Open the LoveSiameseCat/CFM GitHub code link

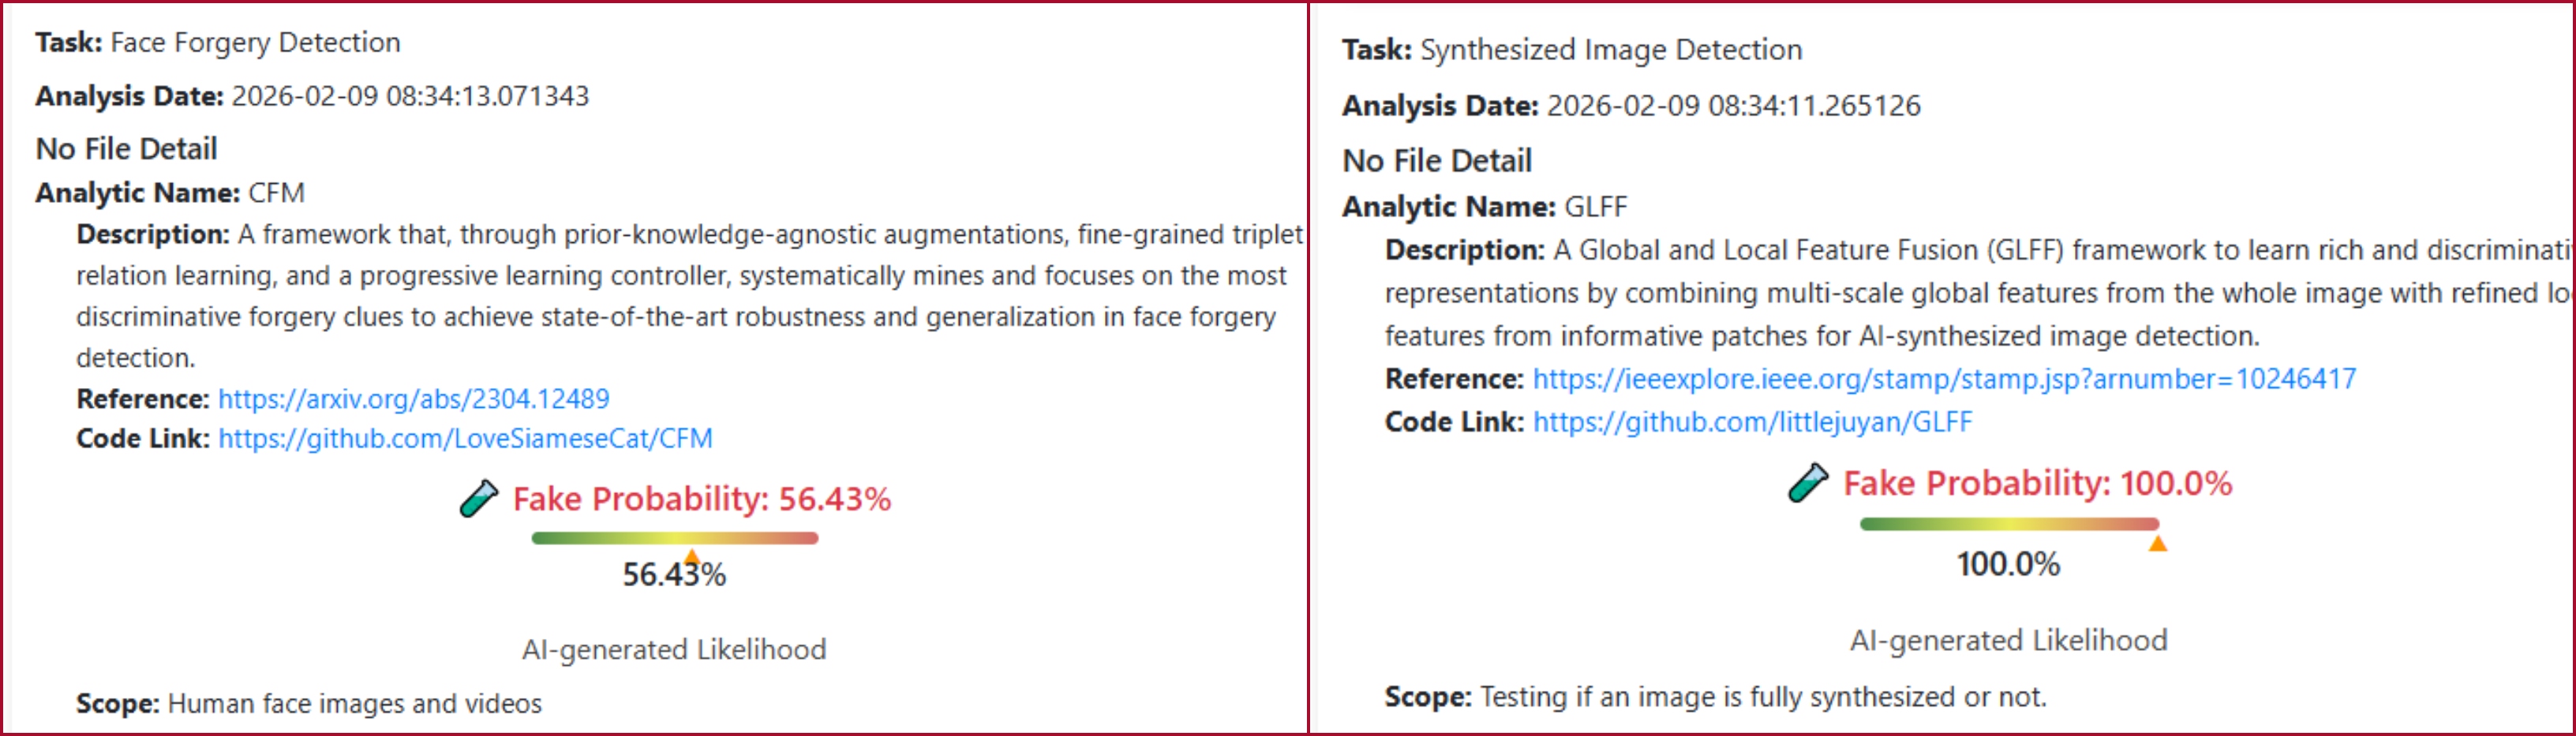coord(465,439)
